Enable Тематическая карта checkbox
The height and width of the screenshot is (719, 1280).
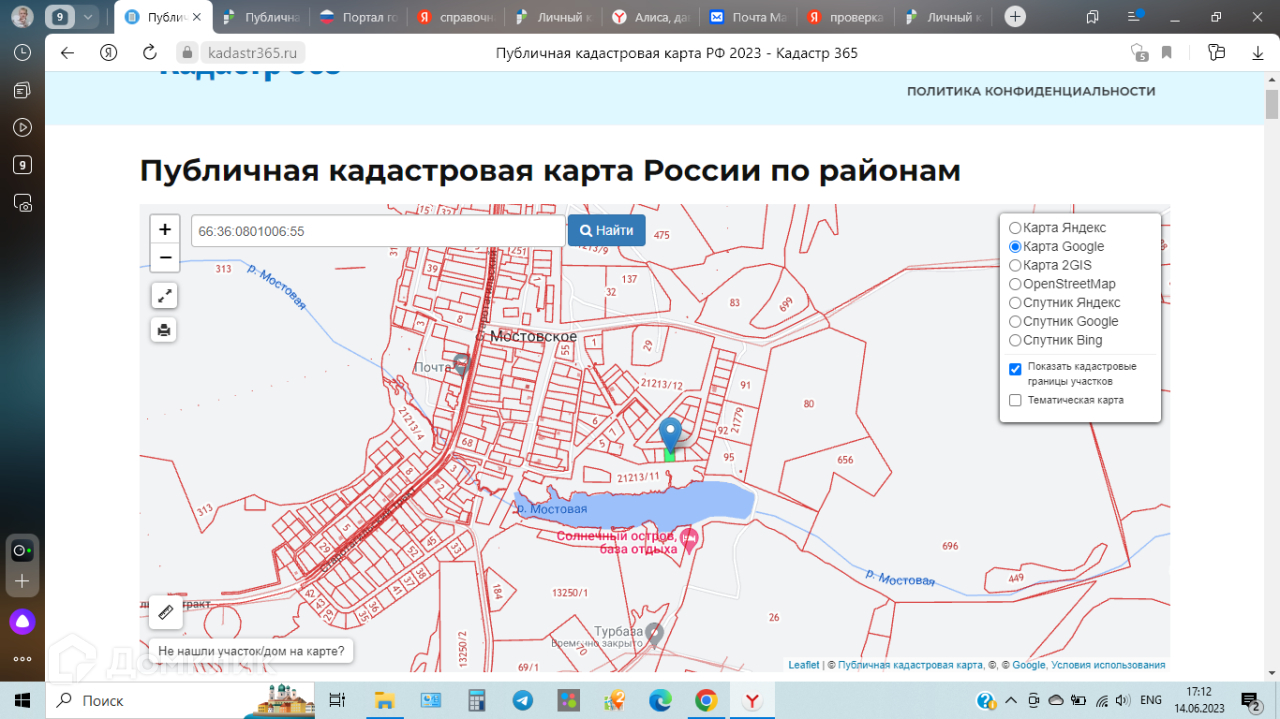pos(1015,401)
